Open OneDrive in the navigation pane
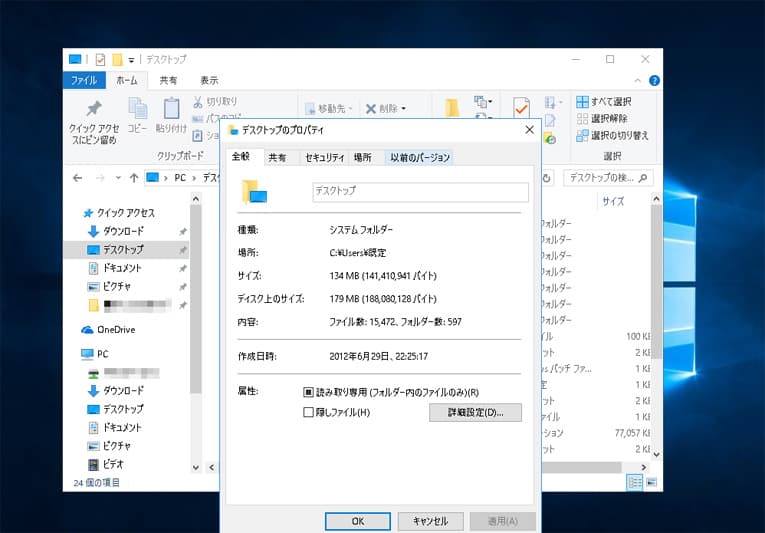Viewport: 765px width, 533px height. (x=115, y=330)
